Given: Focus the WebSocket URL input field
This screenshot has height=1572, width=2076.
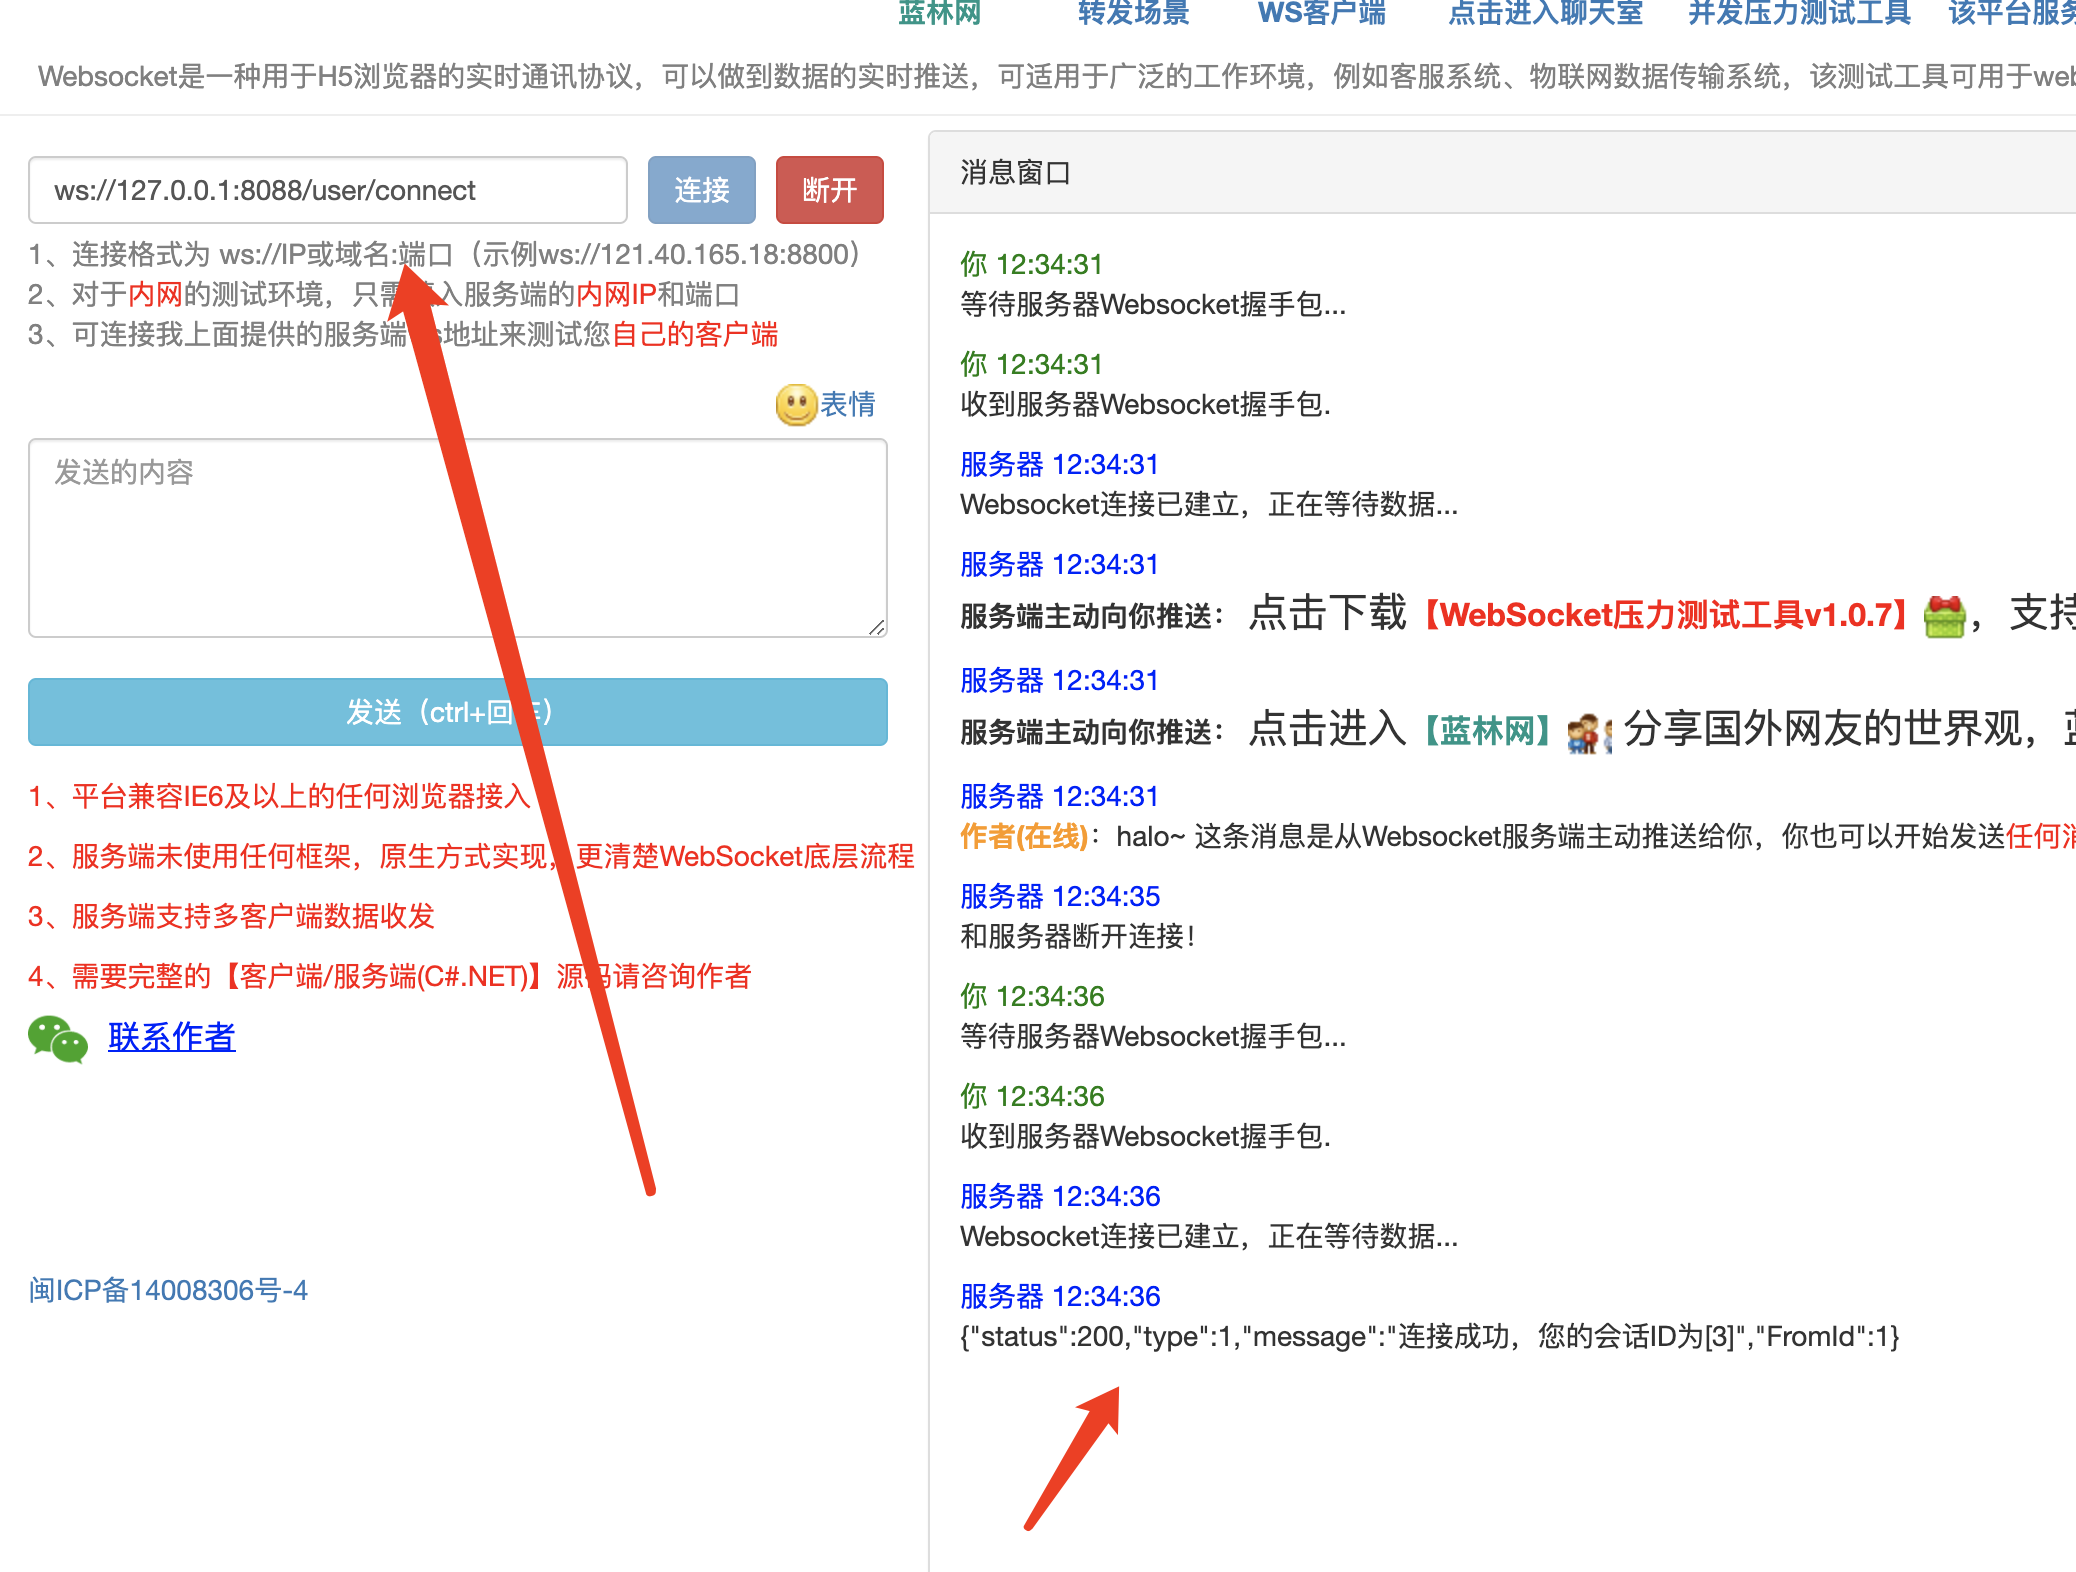Looking at the screenshot, I should click(x=327, y=190).
